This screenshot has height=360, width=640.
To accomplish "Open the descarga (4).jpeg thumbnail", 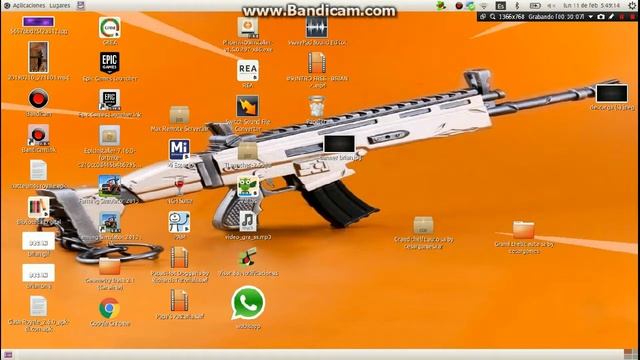I will 612,93.
